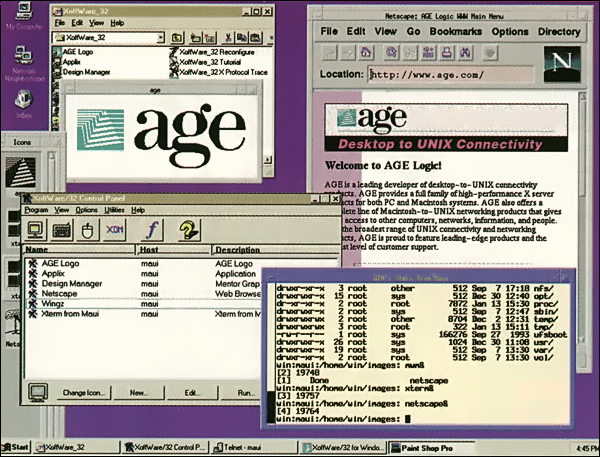Click the Up One Level folder icon

[176, 38]
